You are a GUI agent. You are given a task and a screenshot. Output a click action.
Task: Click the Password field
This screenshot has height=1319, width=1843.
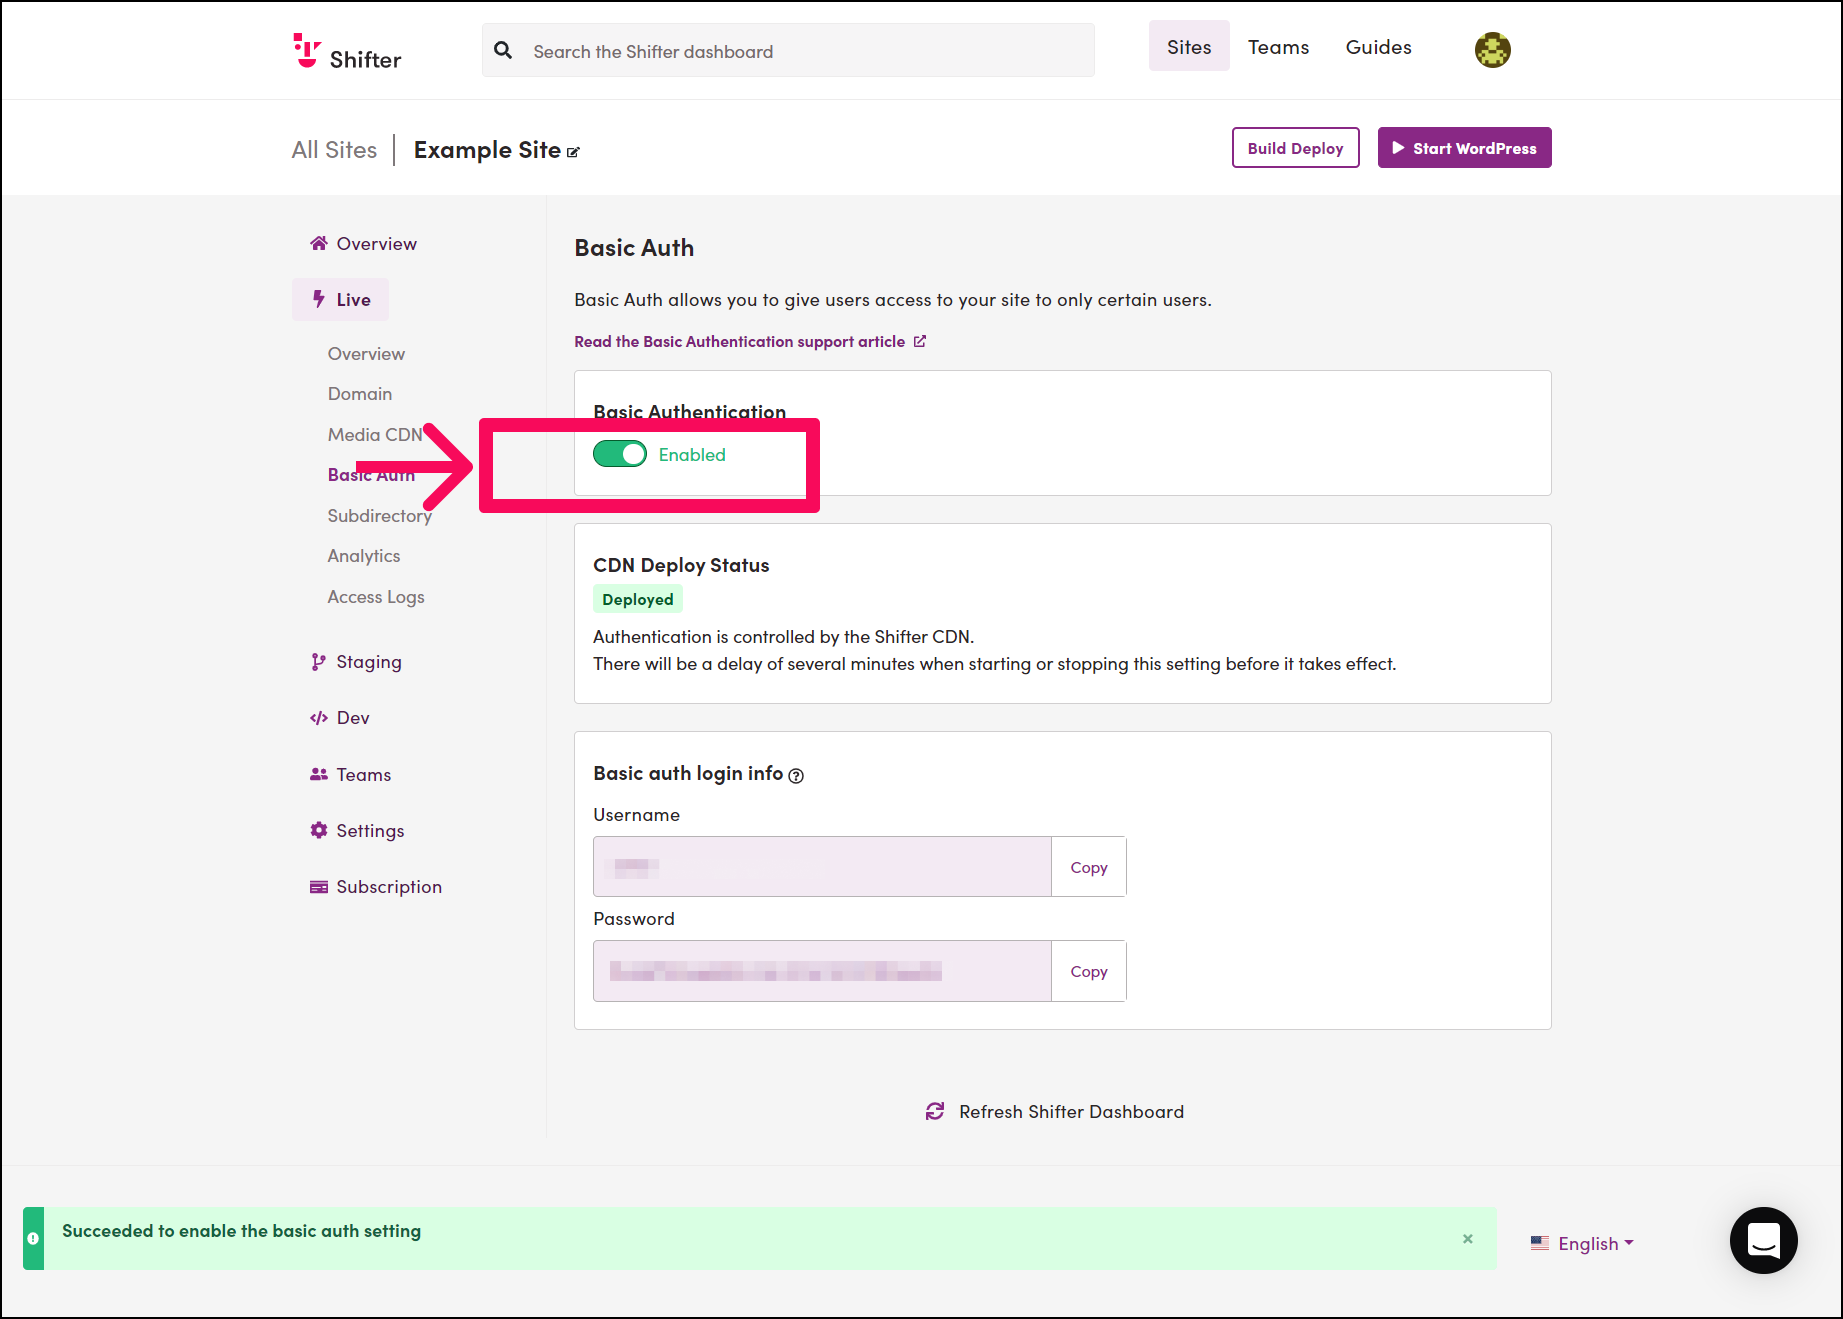[x=822, y=971]
